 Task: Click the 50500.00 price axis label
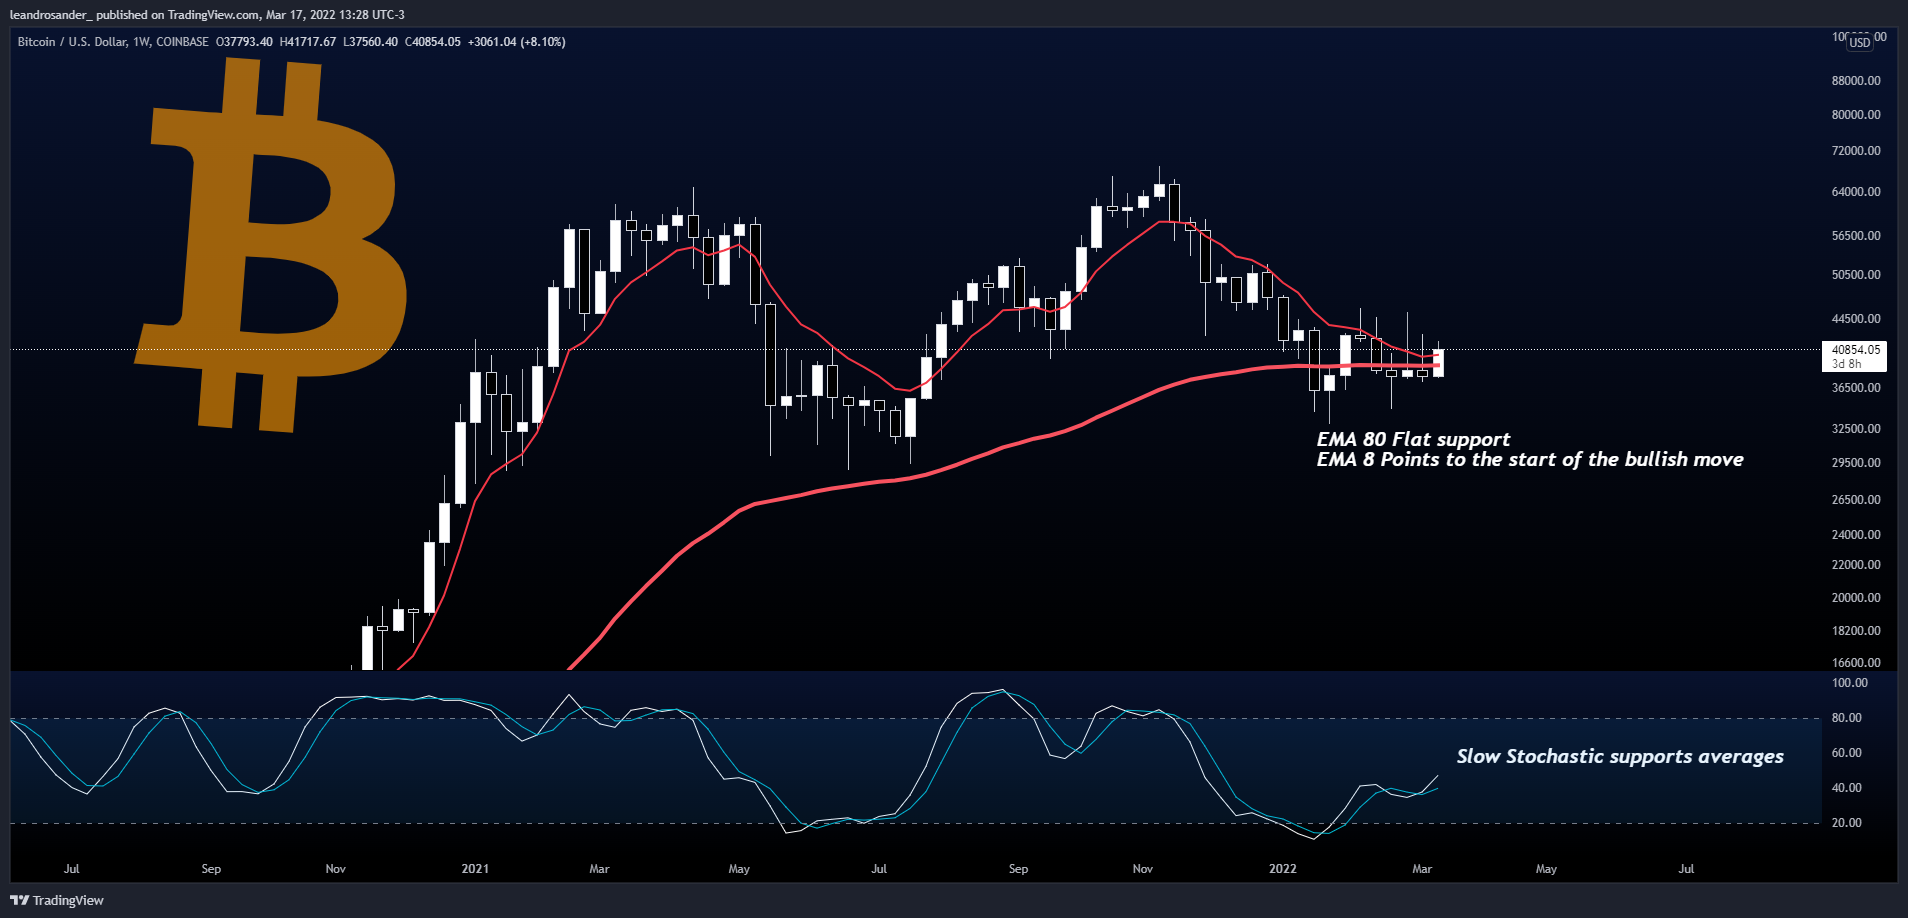1856,275
